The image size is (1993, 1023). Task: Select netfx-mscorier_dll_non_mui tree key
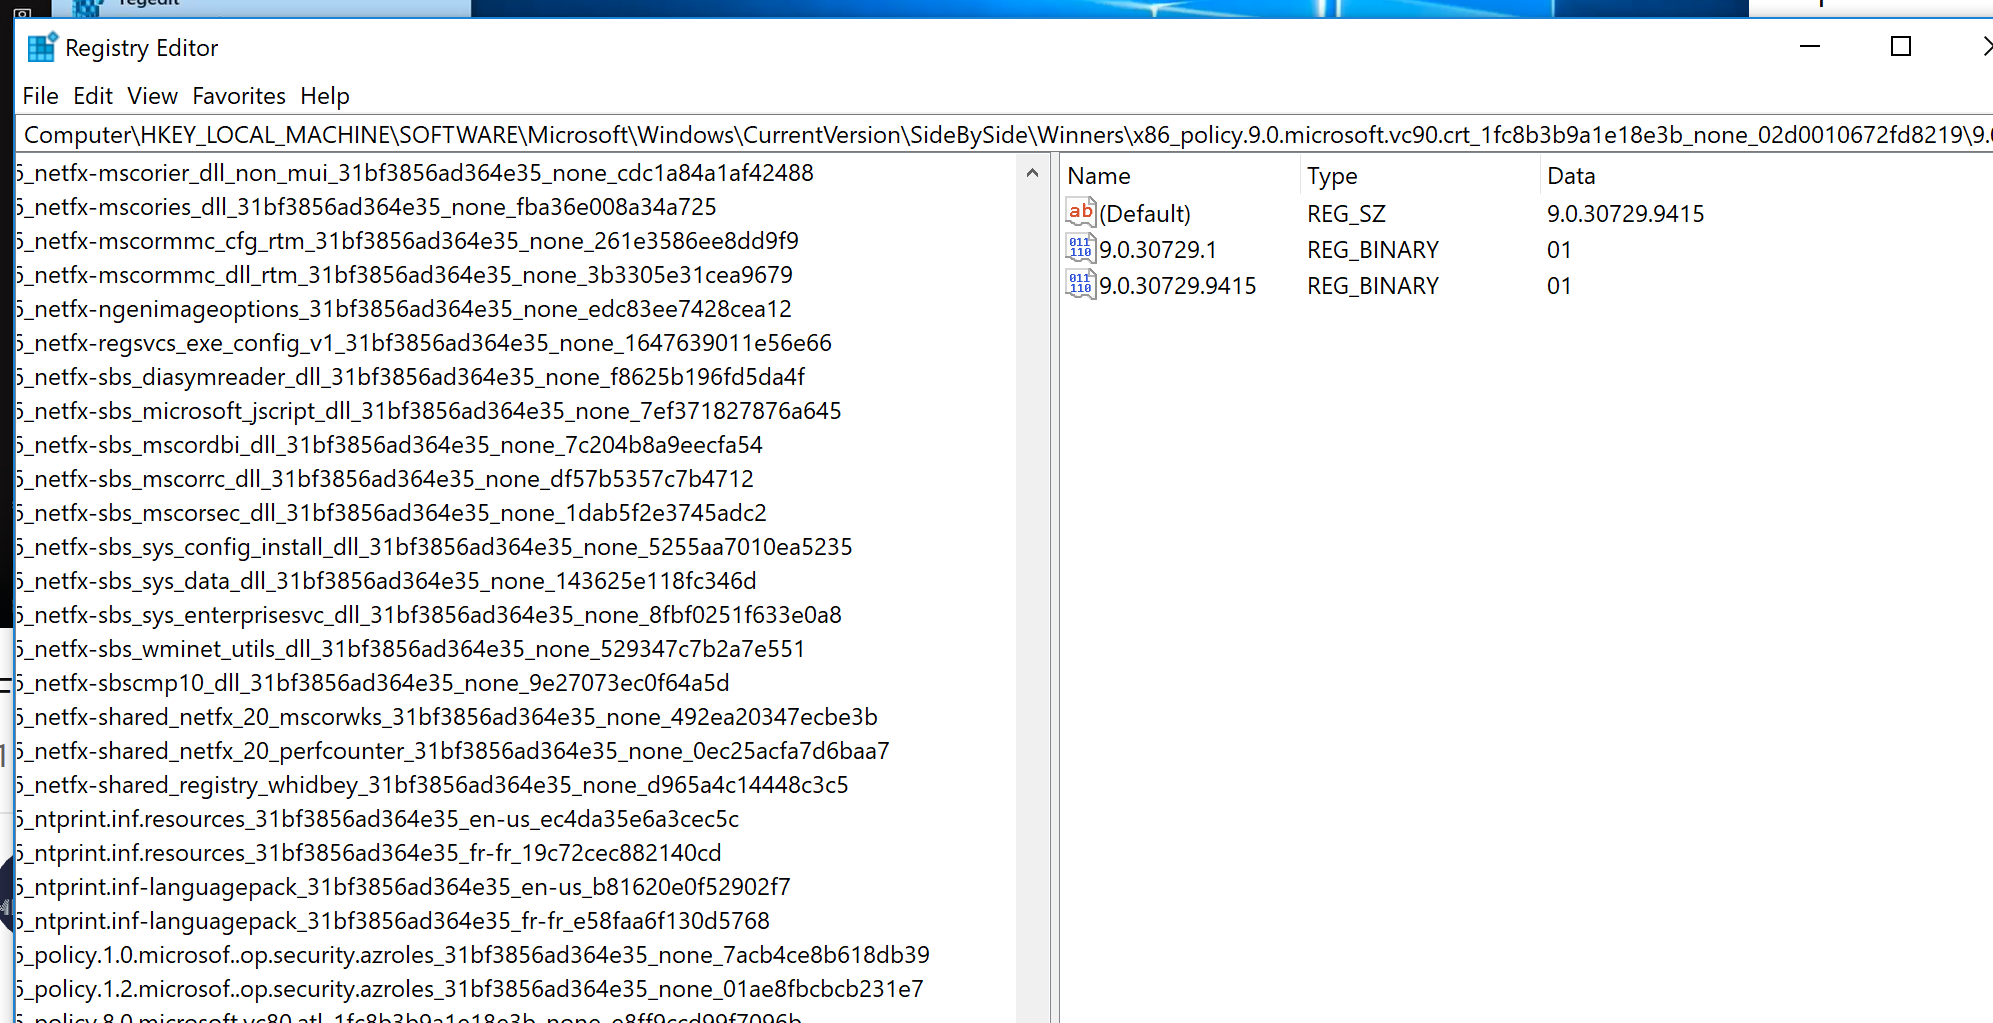(415, 173)
